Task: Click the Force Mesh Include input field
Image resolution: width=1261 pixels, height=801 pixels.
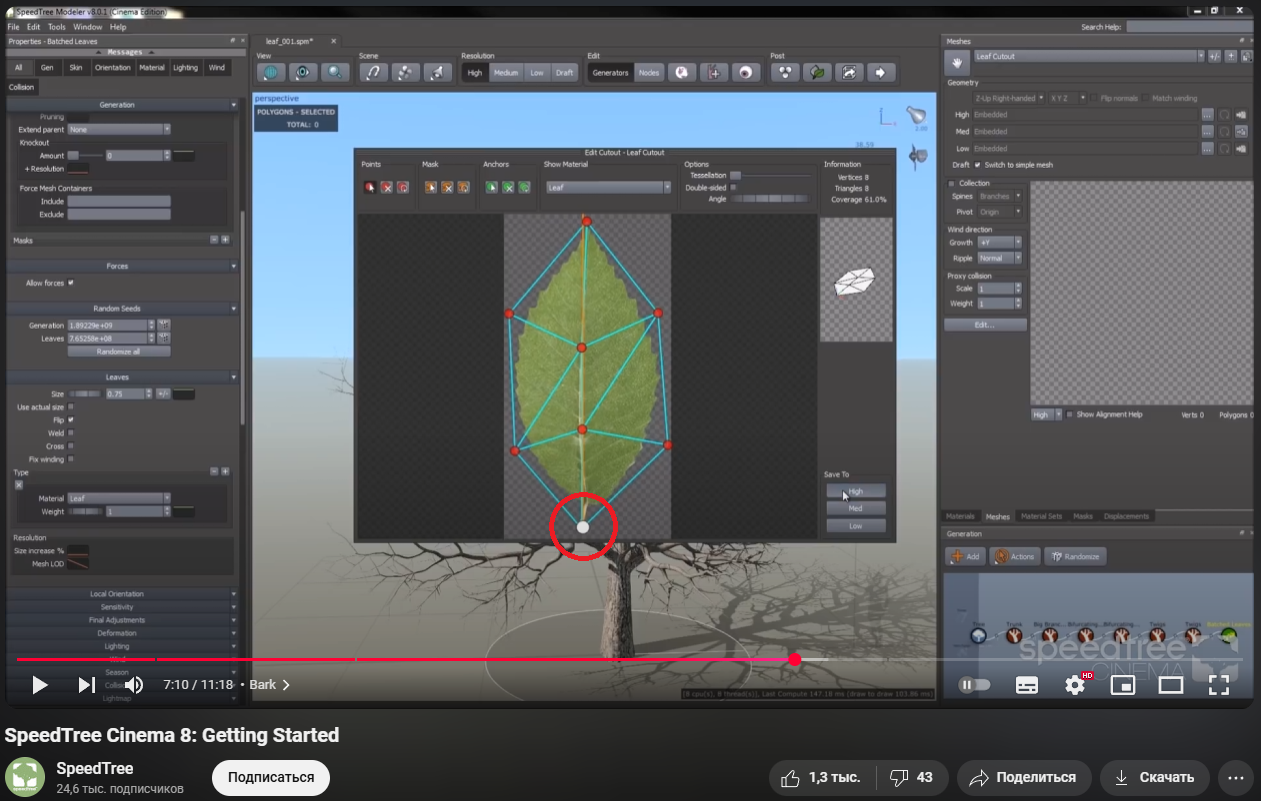Action: 118,201
